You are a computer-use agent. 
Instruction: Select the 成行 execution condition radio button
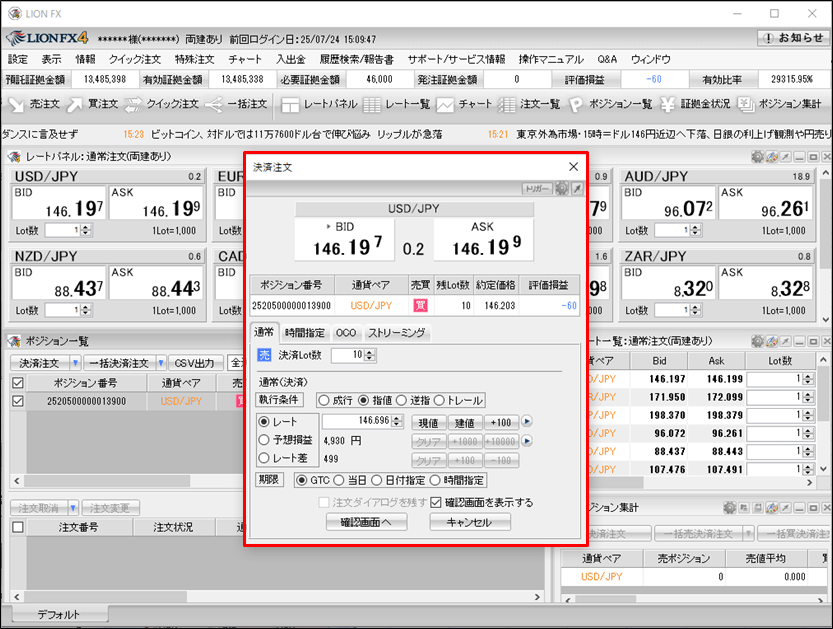[323, 400]
